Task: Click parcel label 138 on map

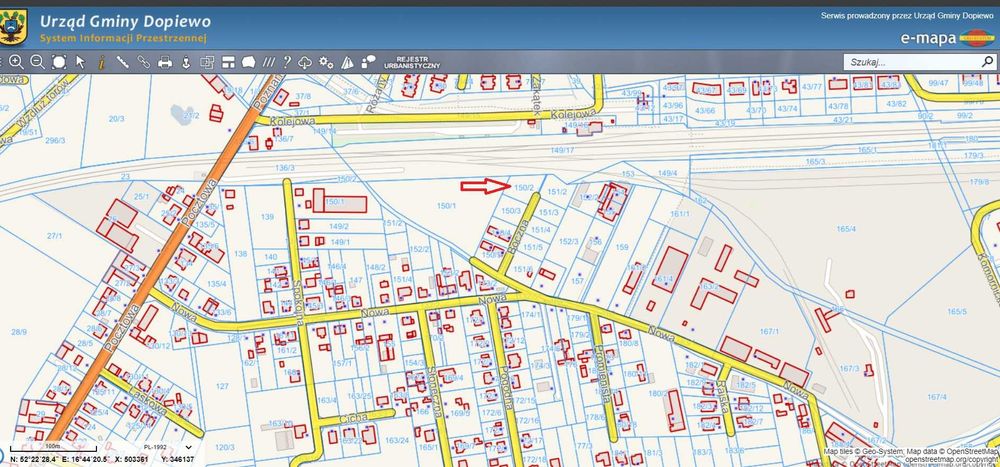Action: 240,254
